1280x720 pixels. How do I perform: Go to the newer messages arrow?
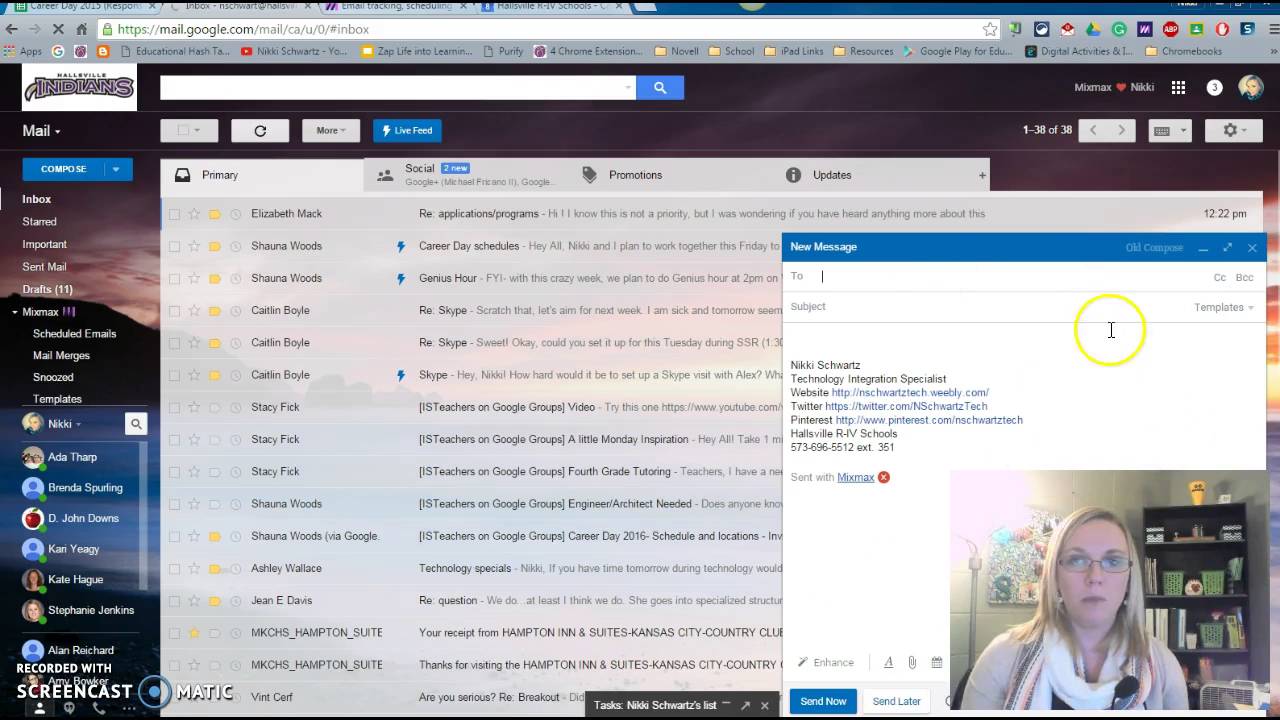[1093, 130]
